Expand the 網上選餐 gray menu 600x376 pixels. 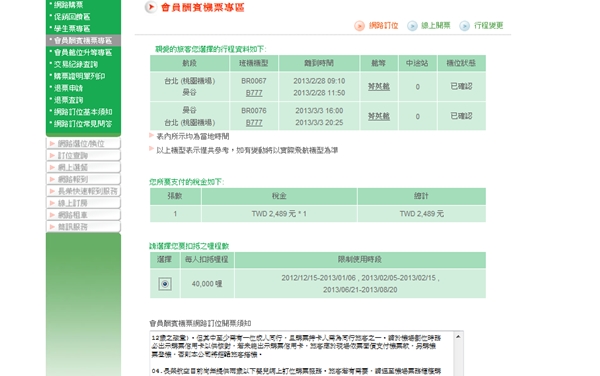[x=83, y=167]
